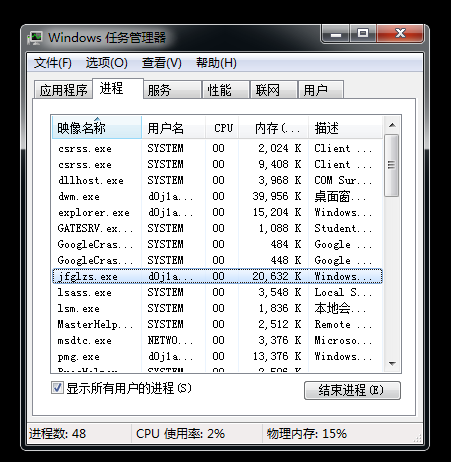
Task: Select the explorer.exe process
Action: [217, 212]
